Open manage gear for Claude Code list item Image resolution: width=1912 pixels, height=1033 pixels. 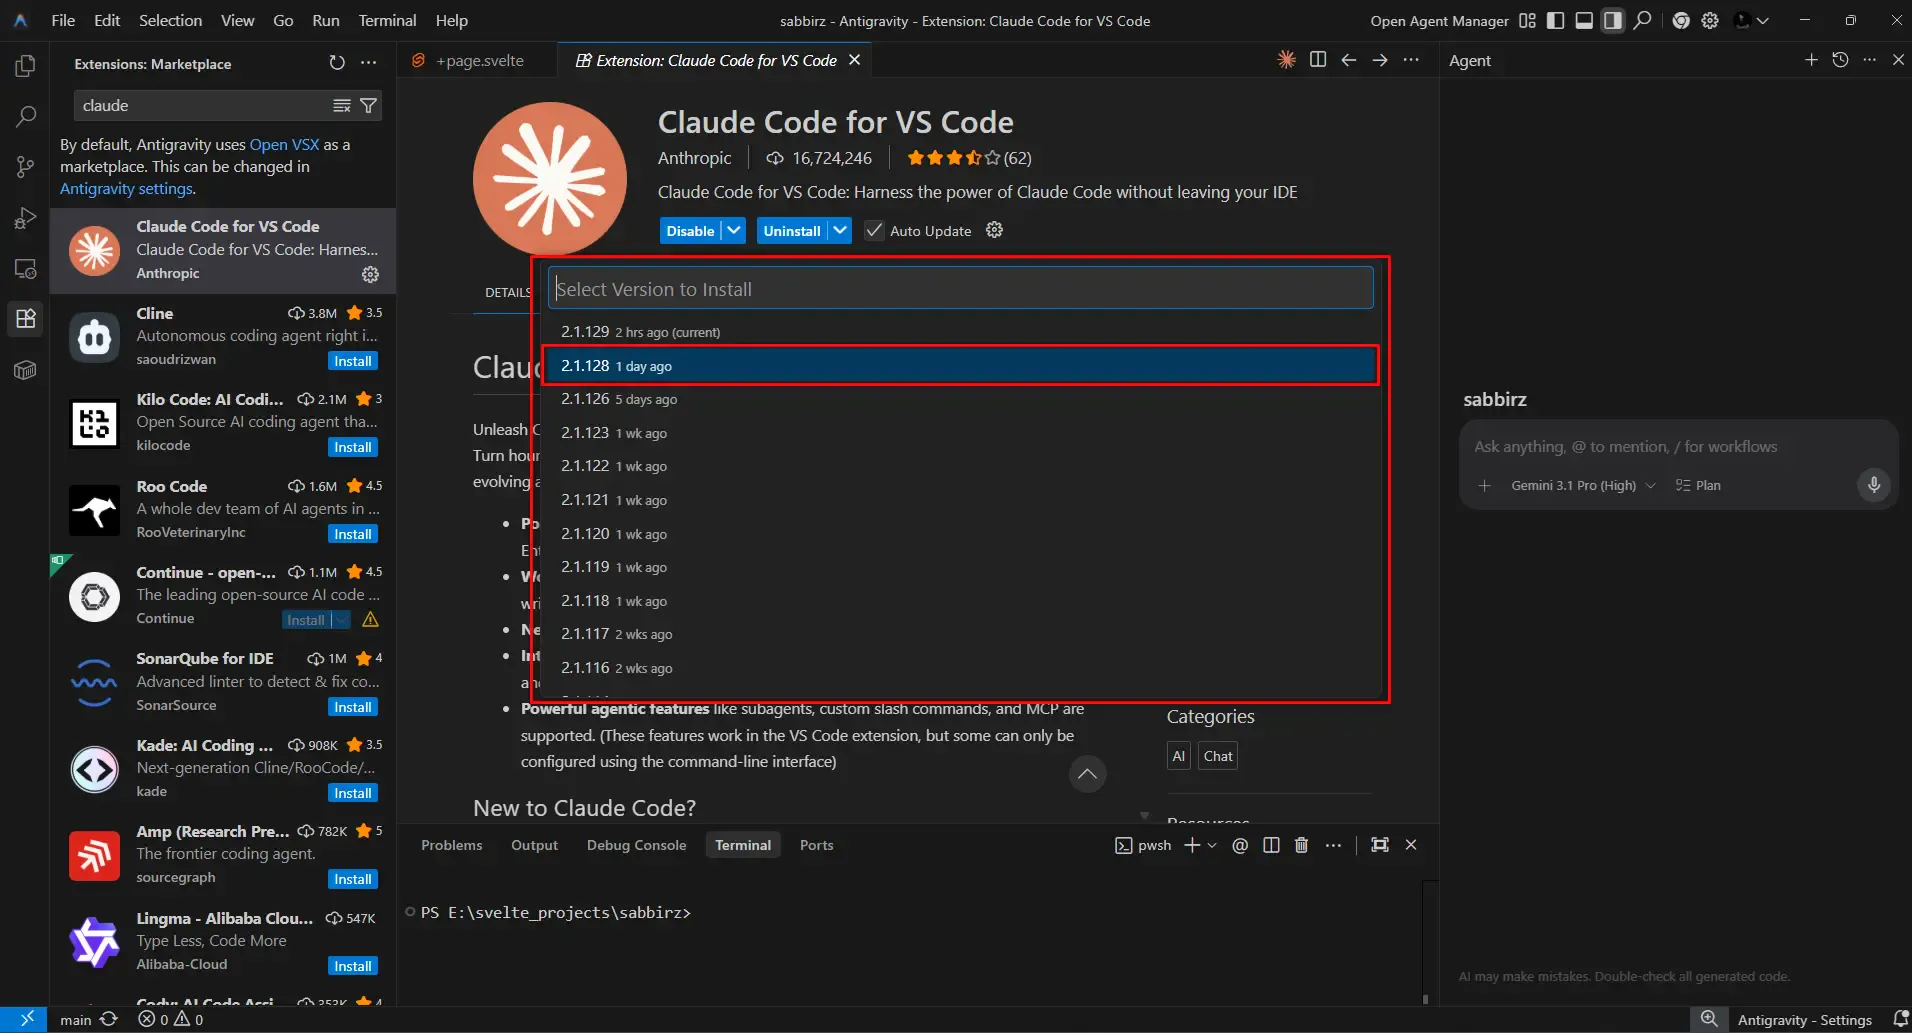[x=370, y=274]
